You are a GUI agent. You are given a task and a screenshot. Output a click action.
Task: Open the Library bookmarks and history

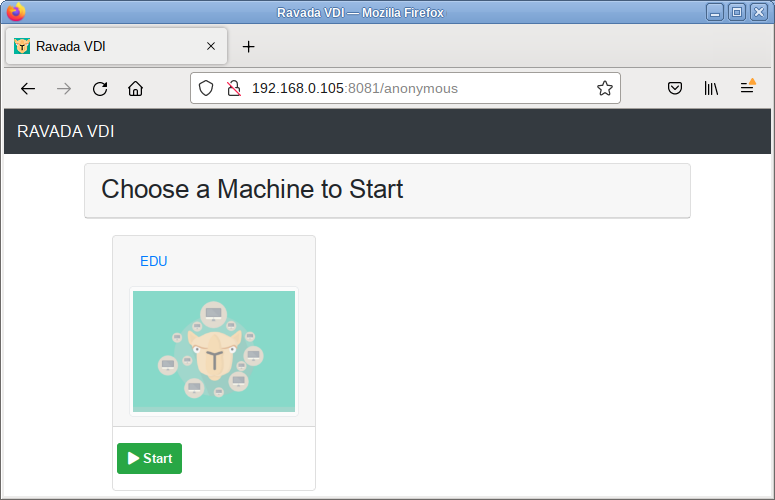coord(711,88)
